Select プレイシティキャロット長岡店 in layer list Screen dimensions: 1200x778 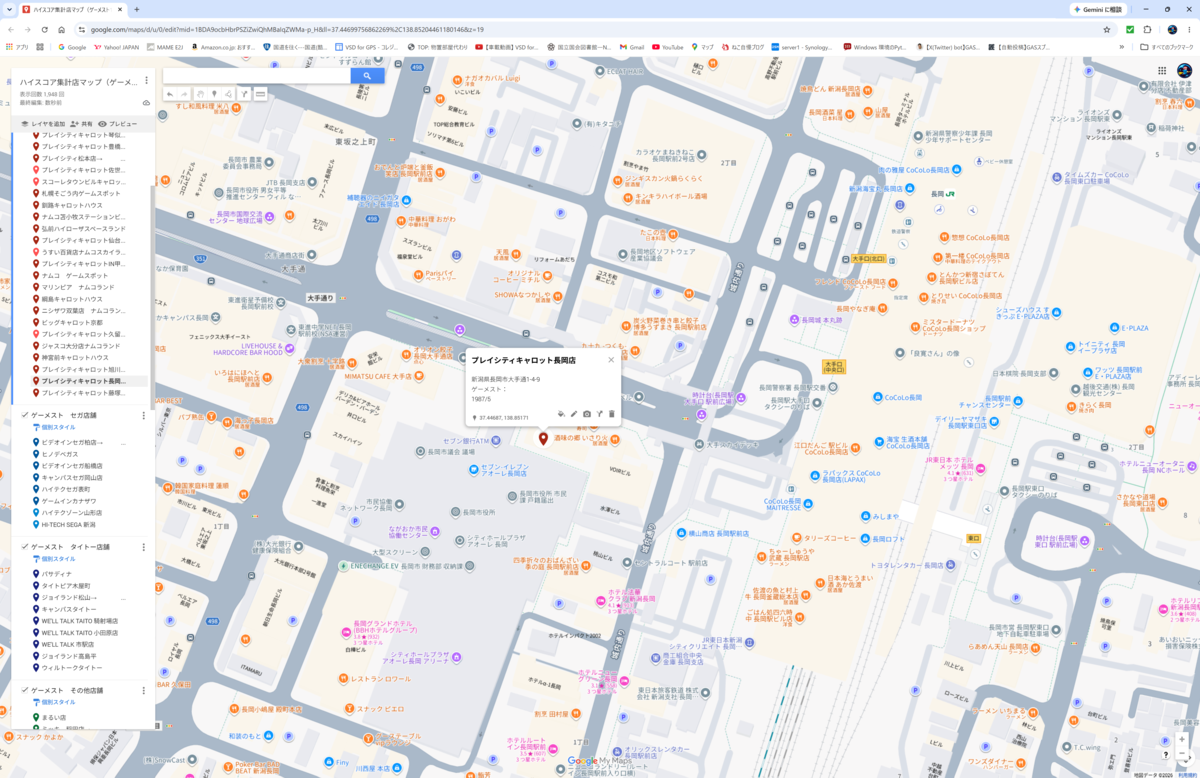click(85, 381)
